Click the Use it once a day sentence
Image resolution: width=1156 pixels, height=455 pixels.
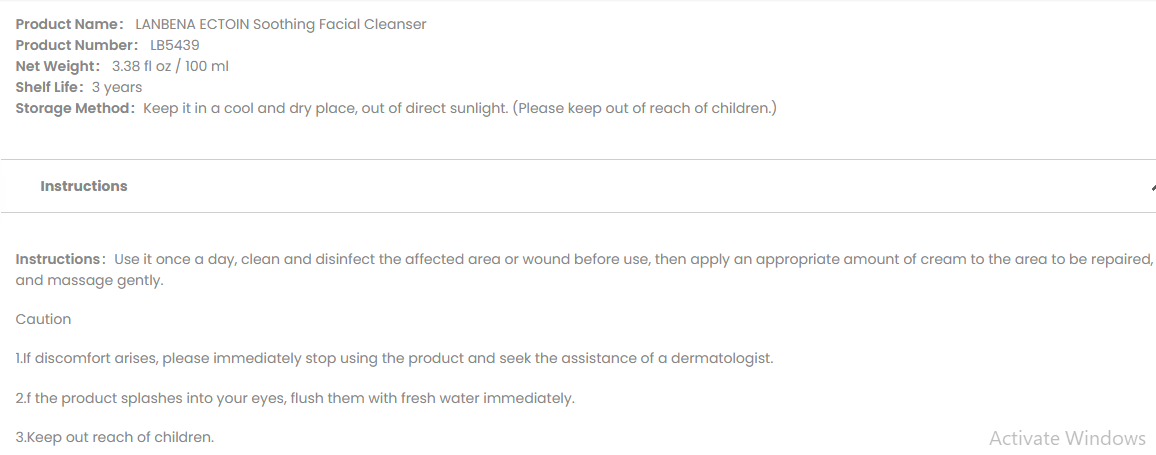coord(633,260)
